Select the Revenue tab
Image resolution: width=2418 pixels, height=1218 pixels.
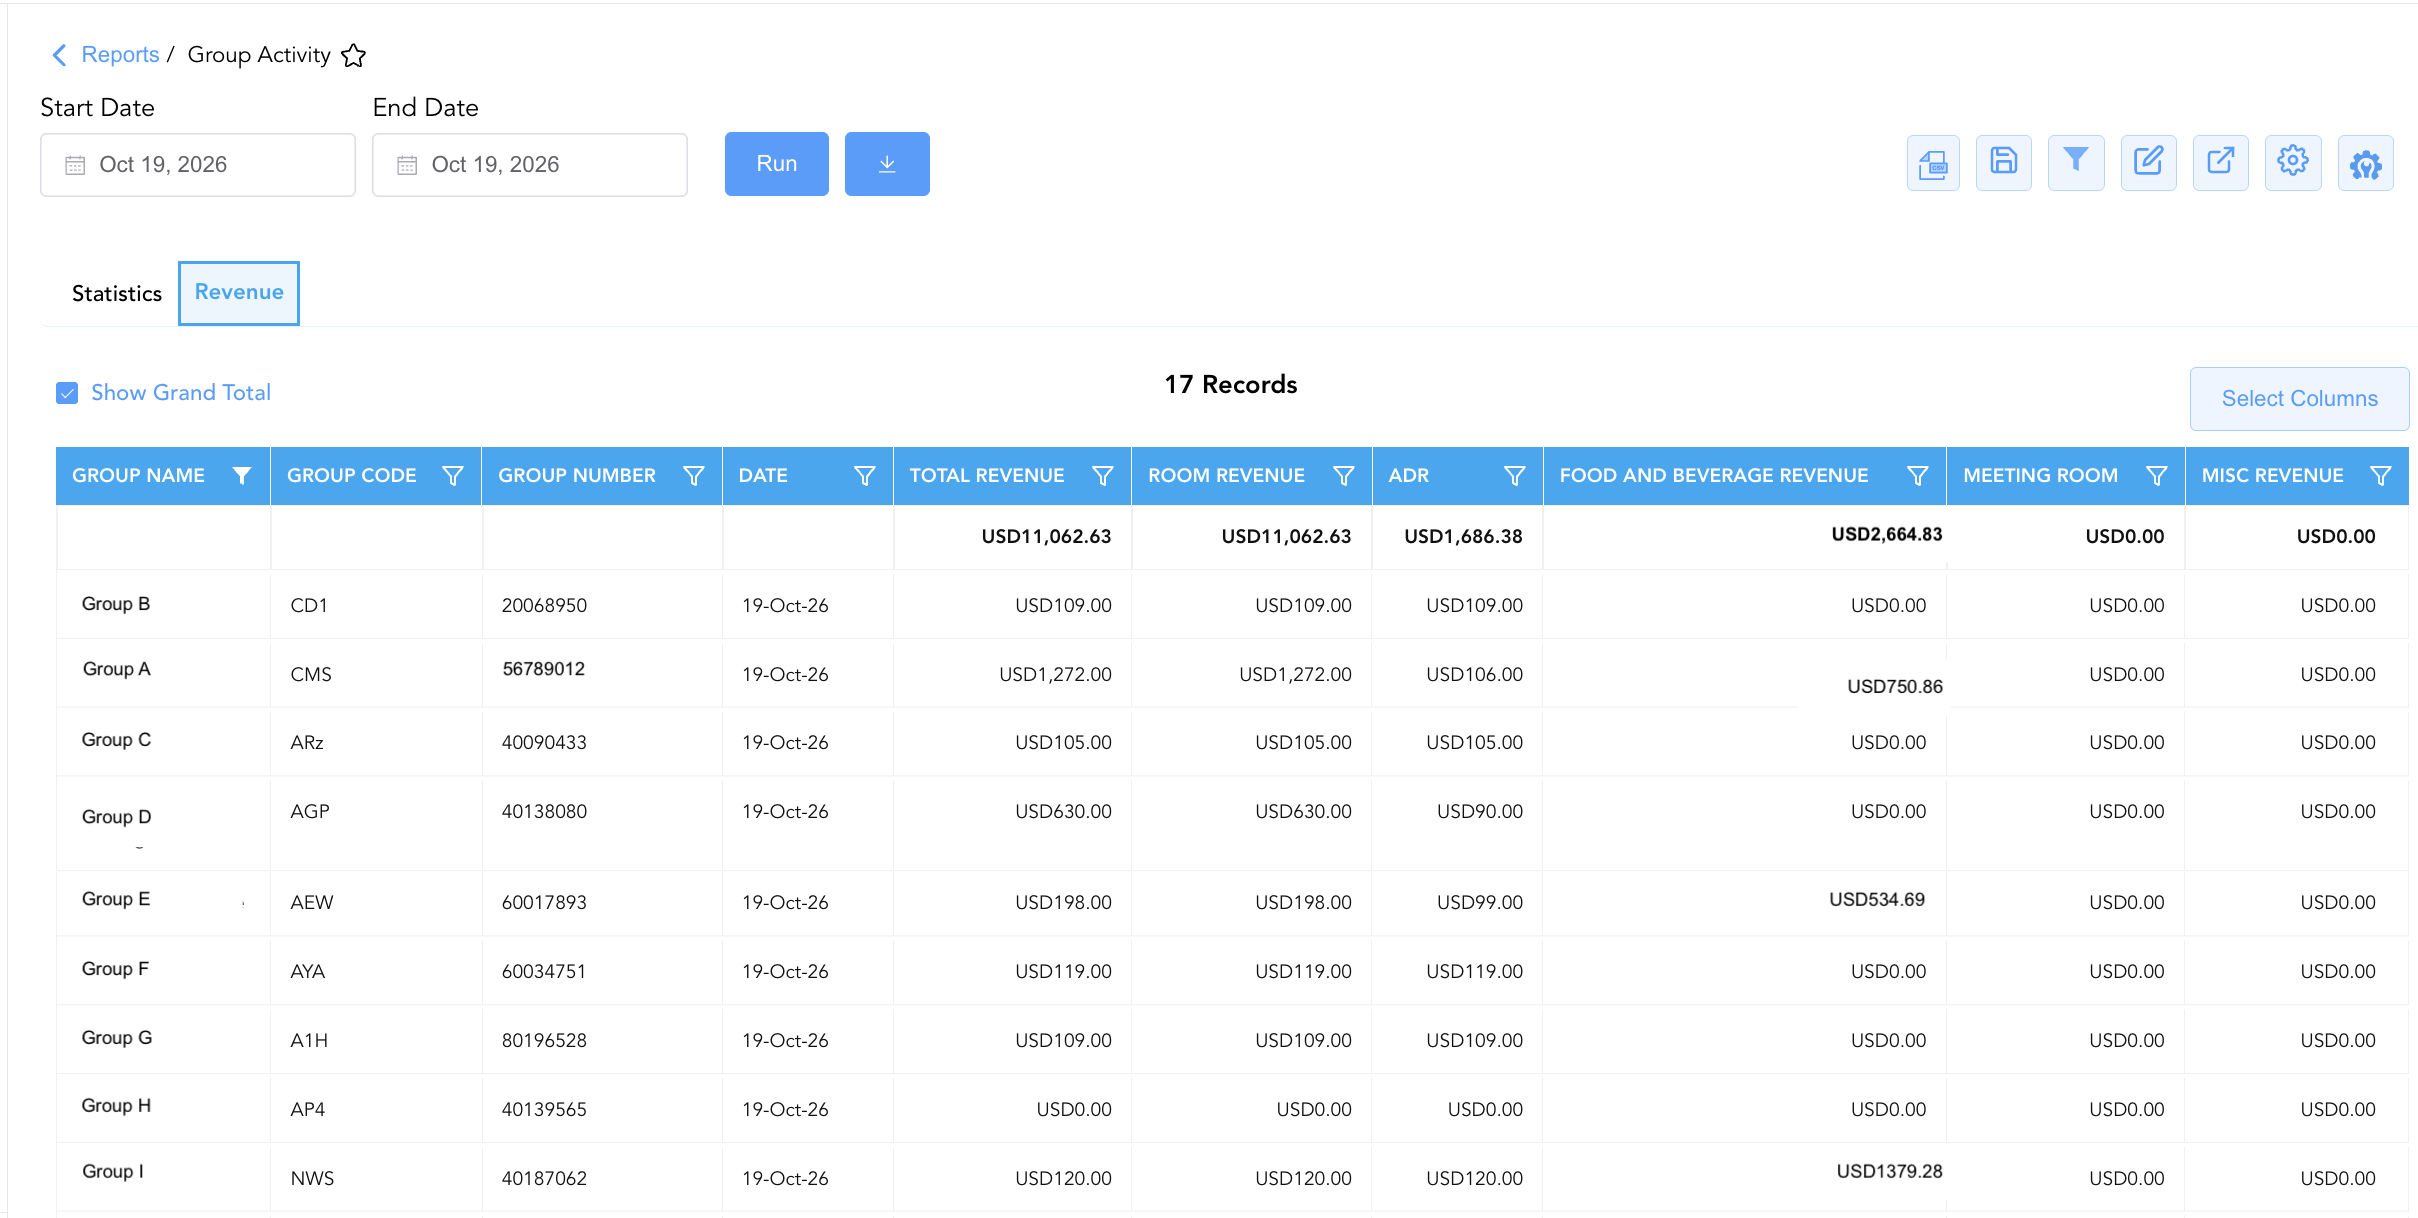[239, 293]
